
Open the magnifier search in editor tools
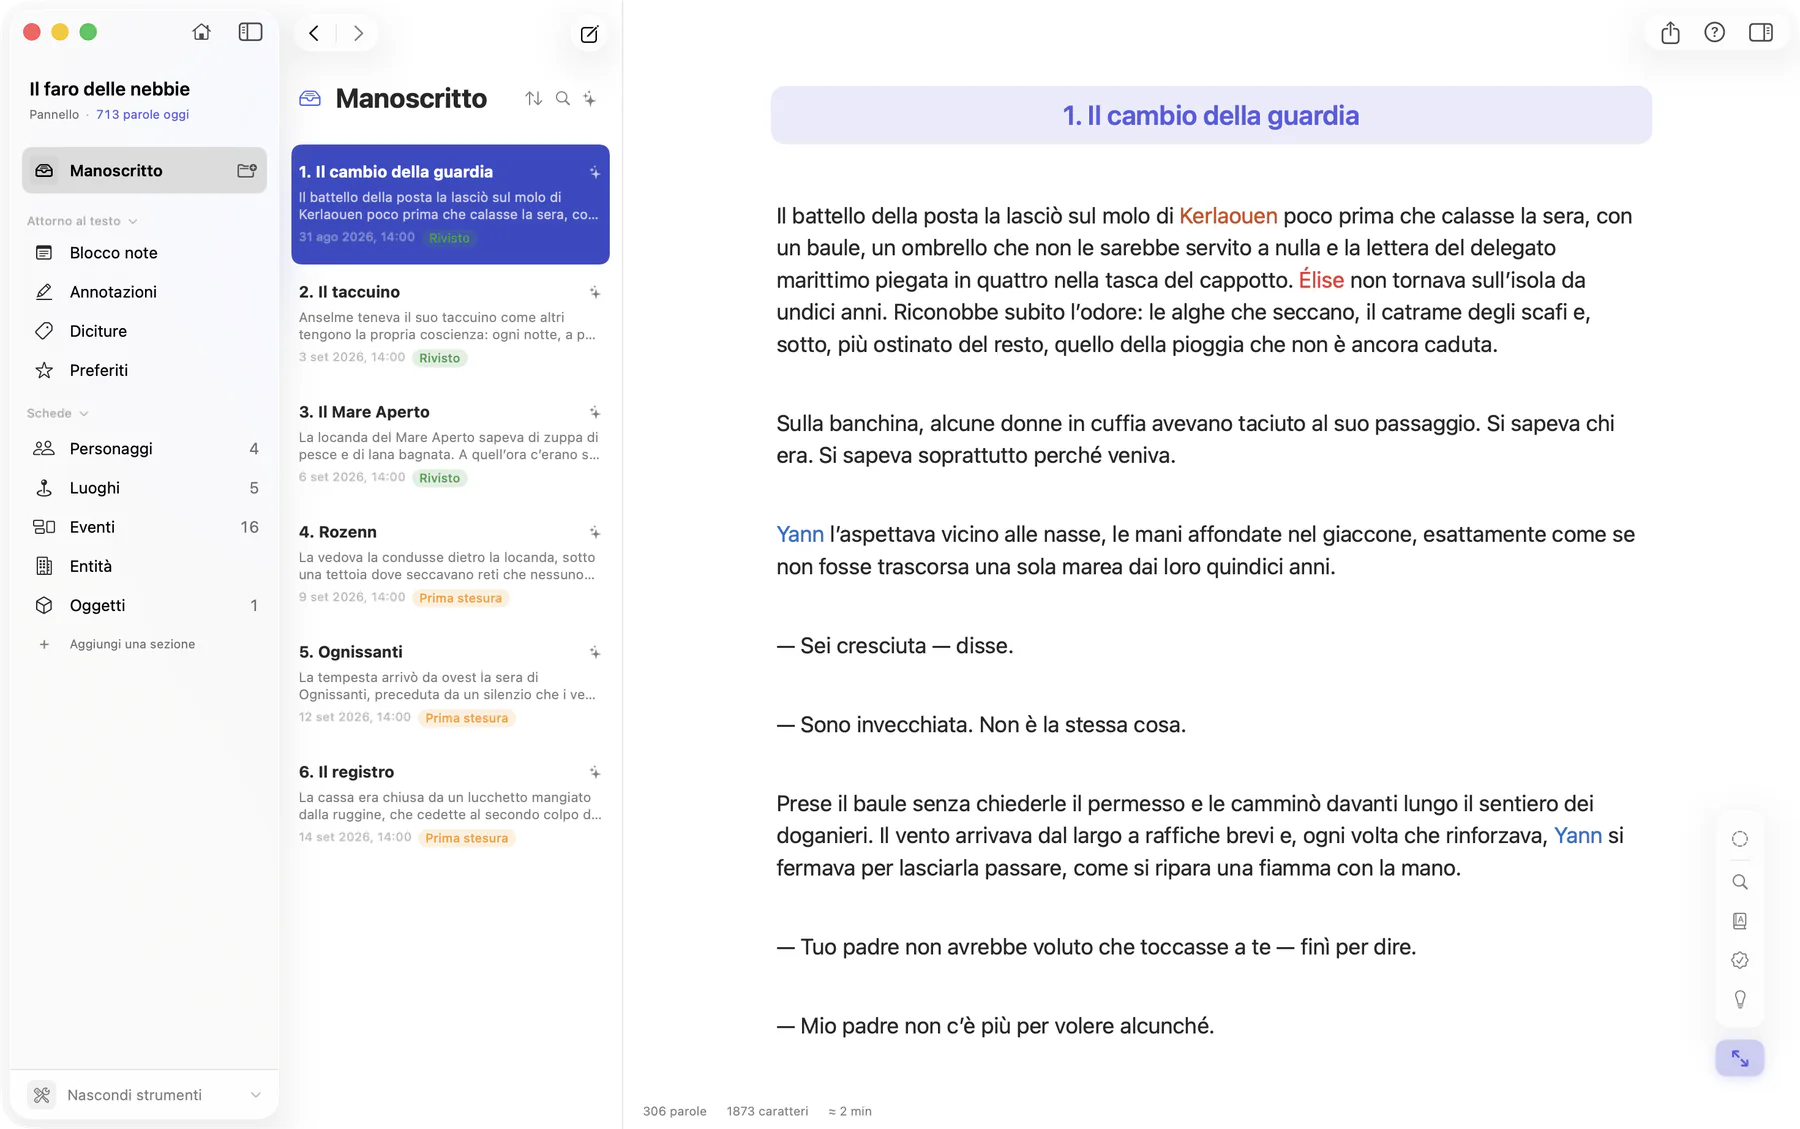pos(1740,882)
